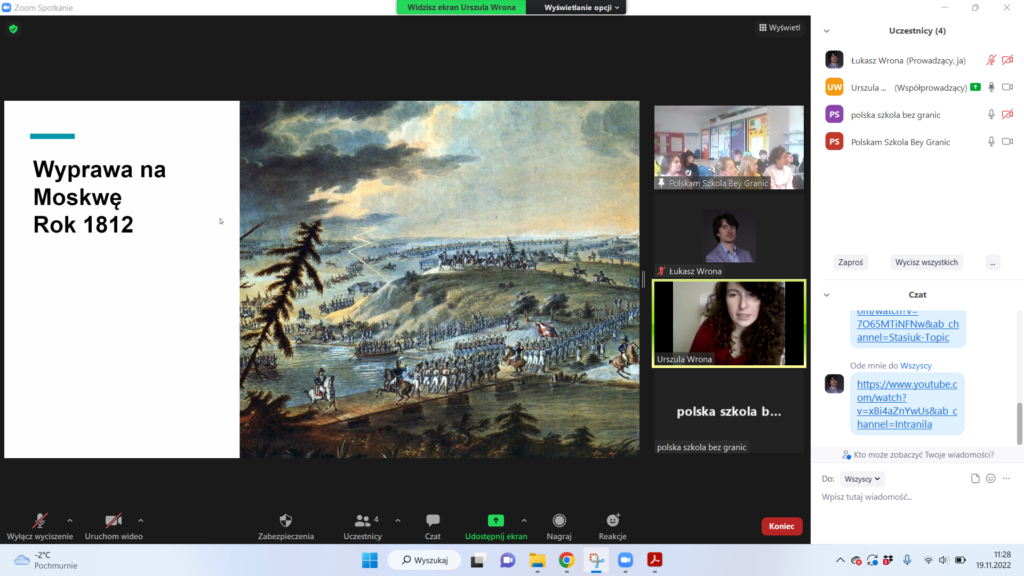Click the green encryption shield icon
Viewport: 1024px width, 576px height.
pos(13,29)
